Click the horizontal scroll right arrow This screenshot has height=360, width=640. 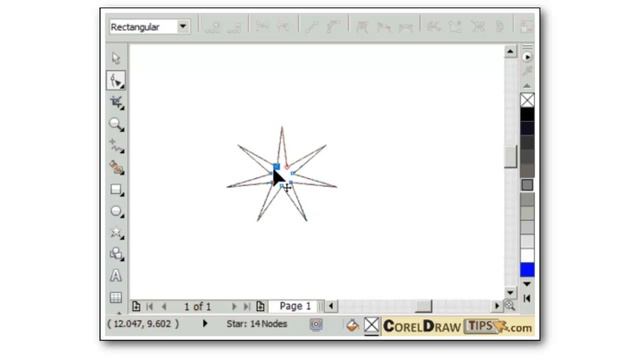coord(497,306)
